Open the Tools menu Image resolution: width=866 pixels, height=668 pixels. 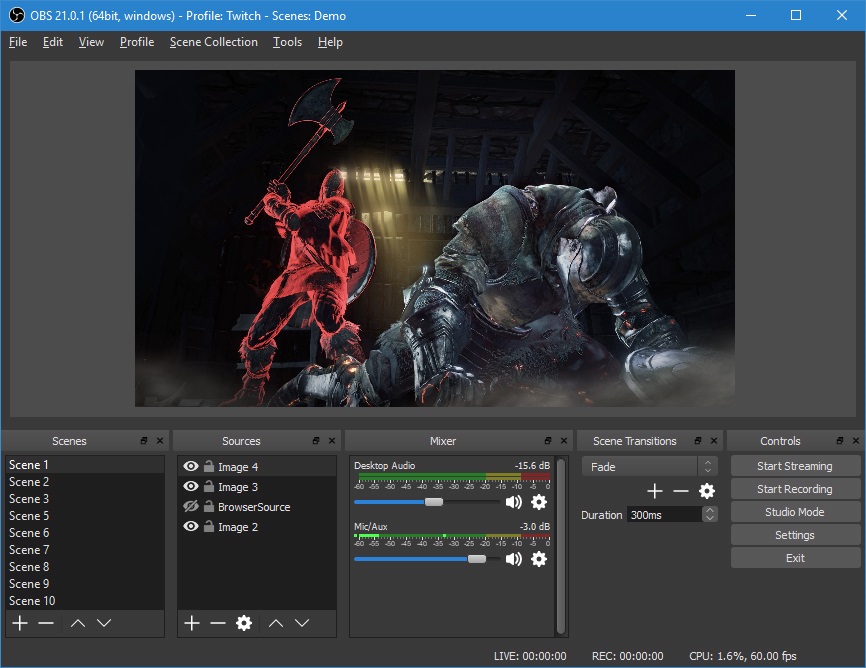tap(287, 42)
